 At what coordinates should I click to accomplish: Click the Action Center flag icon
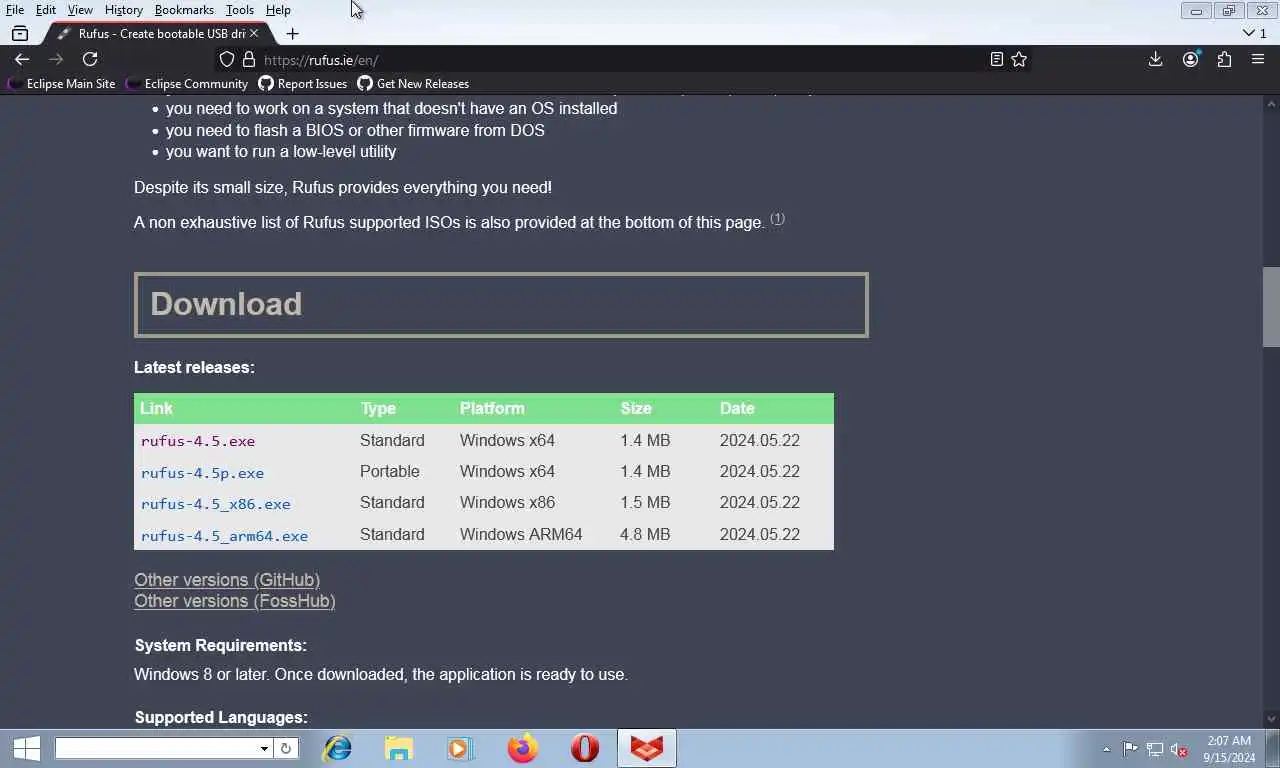point(1130,749)
